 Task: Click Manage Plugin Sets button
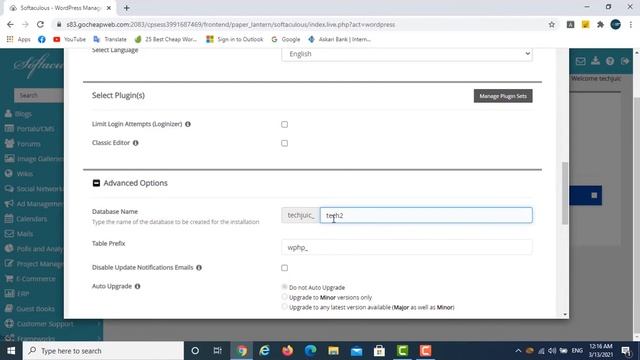(x=503, y=96)
